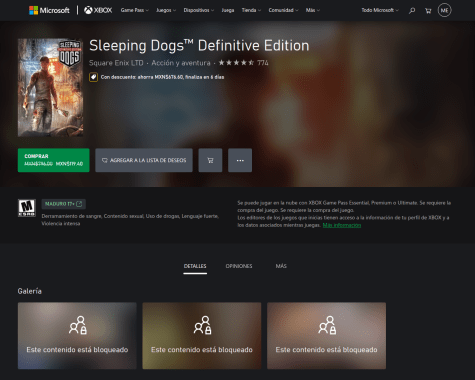Click the star rating 774
The image size is (475, 380).
(243, 63)
